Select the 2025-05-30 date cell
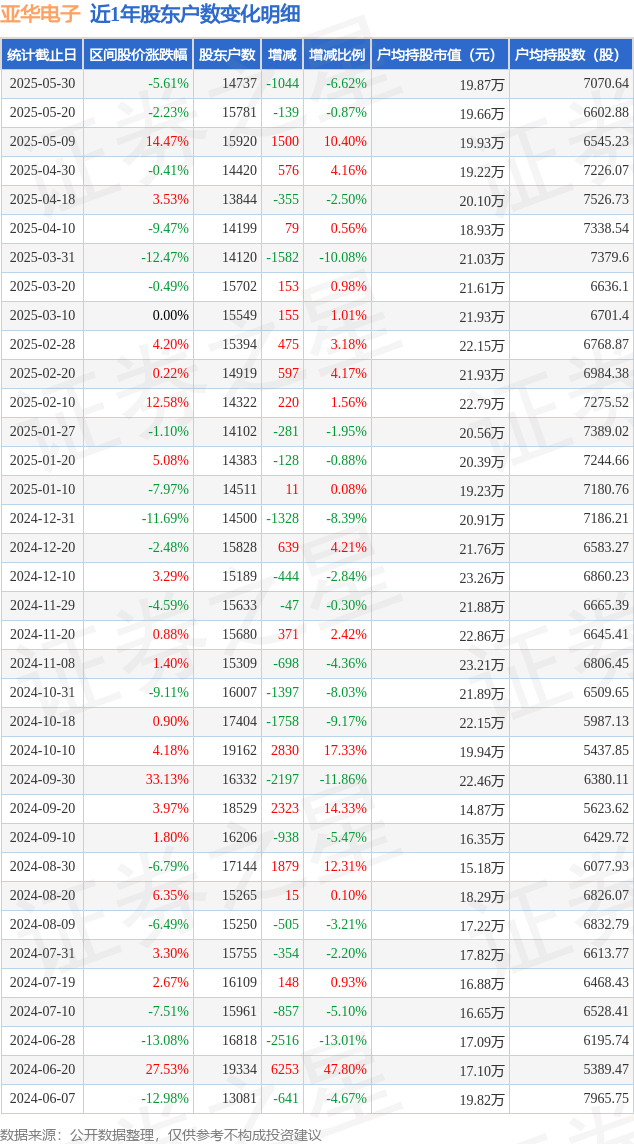The width and height of the screenshot is (634, 1144). 42,84
